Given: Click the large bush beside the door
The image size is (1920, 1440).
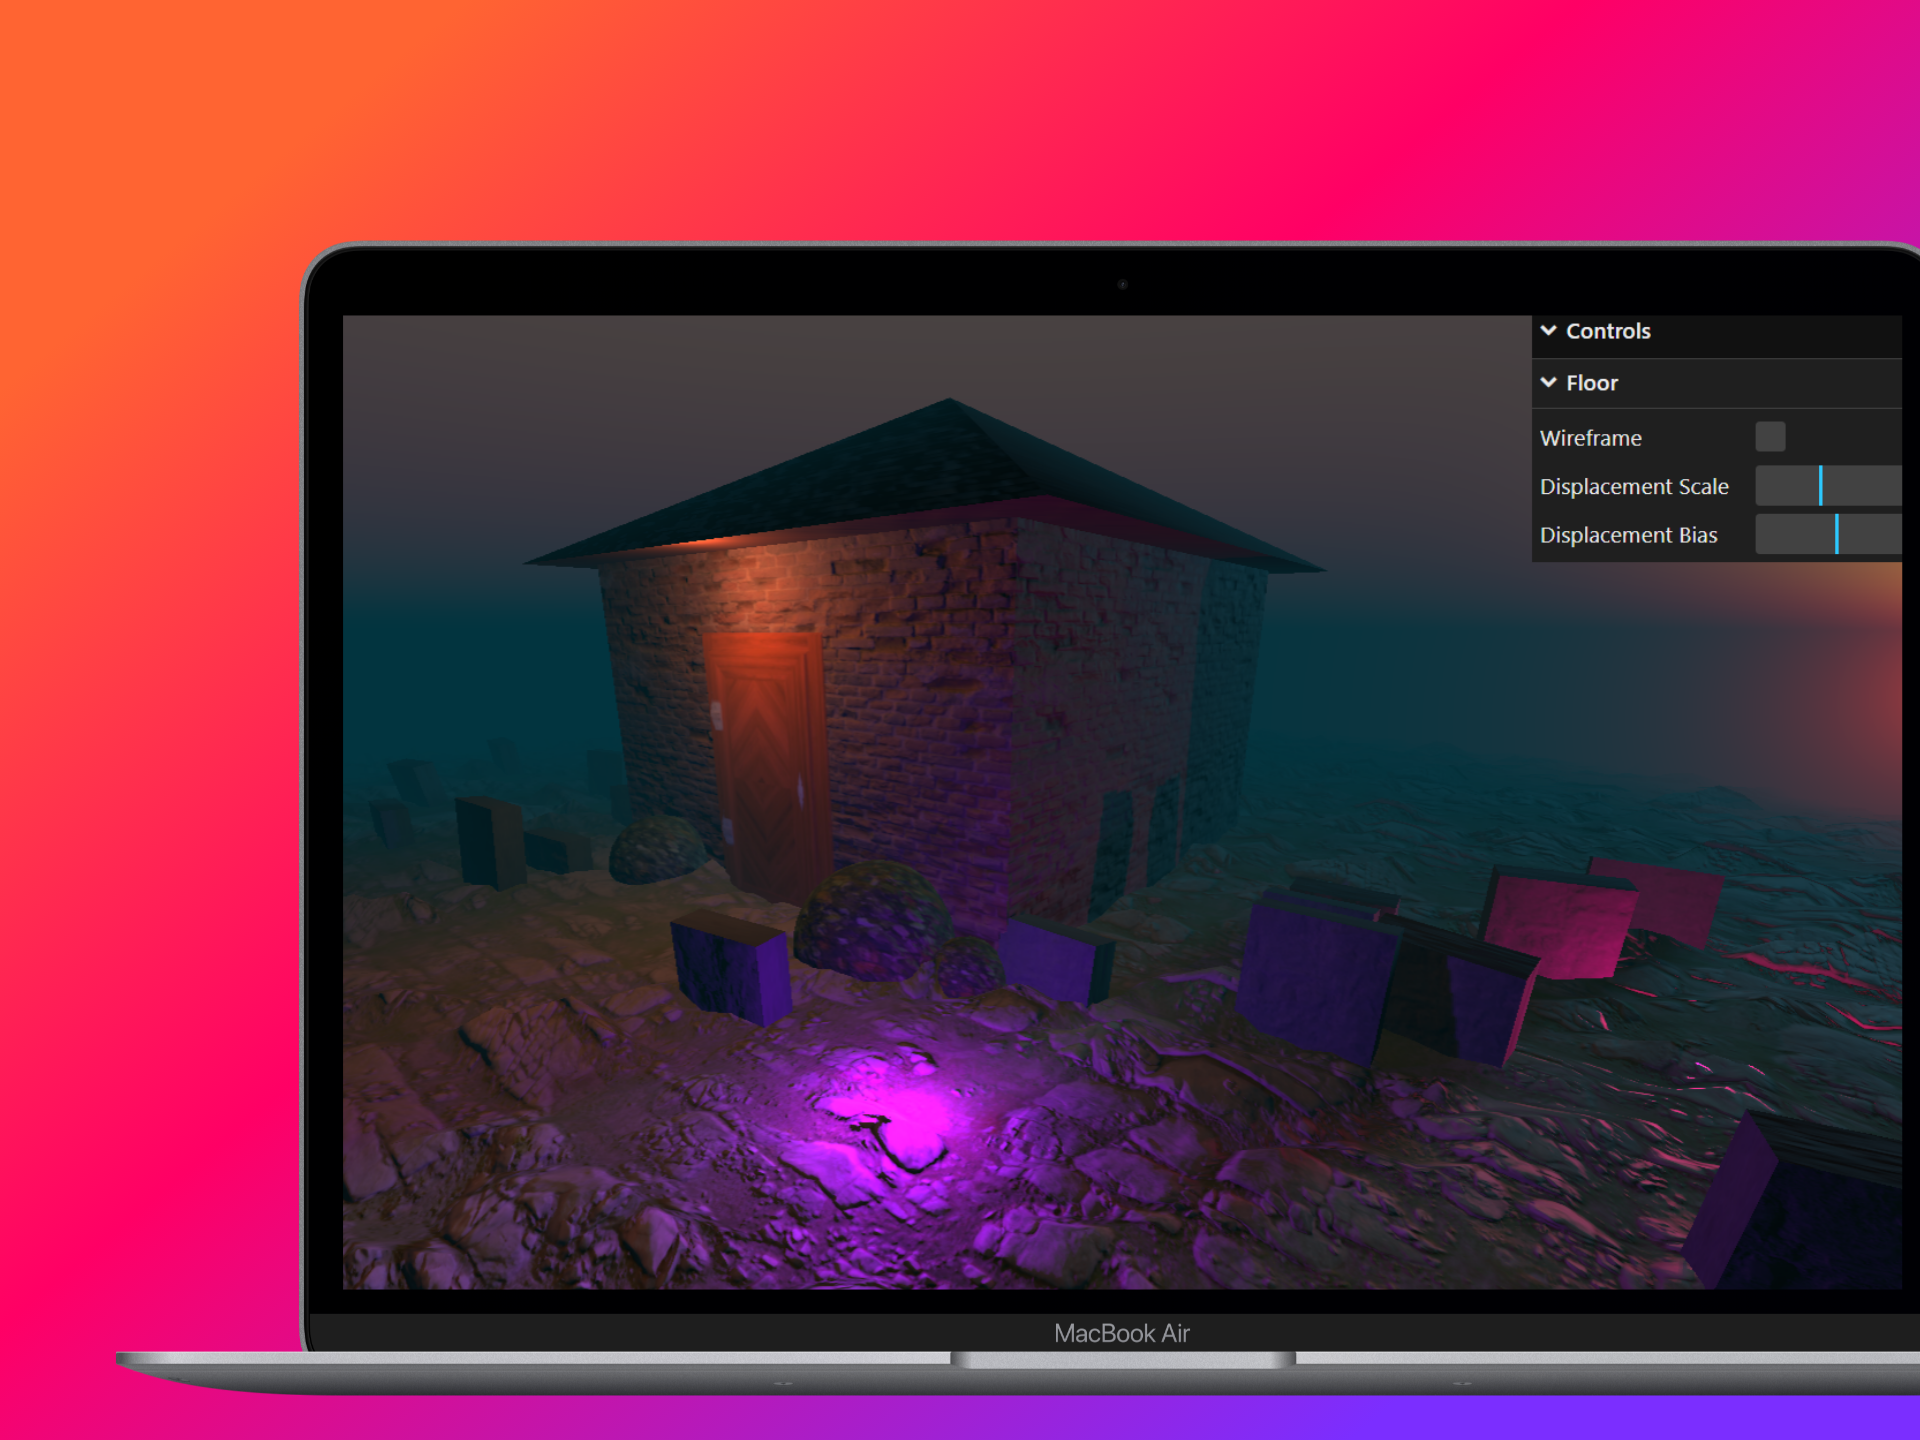Looking at the screenshot, I should click(x=872, y=920).
